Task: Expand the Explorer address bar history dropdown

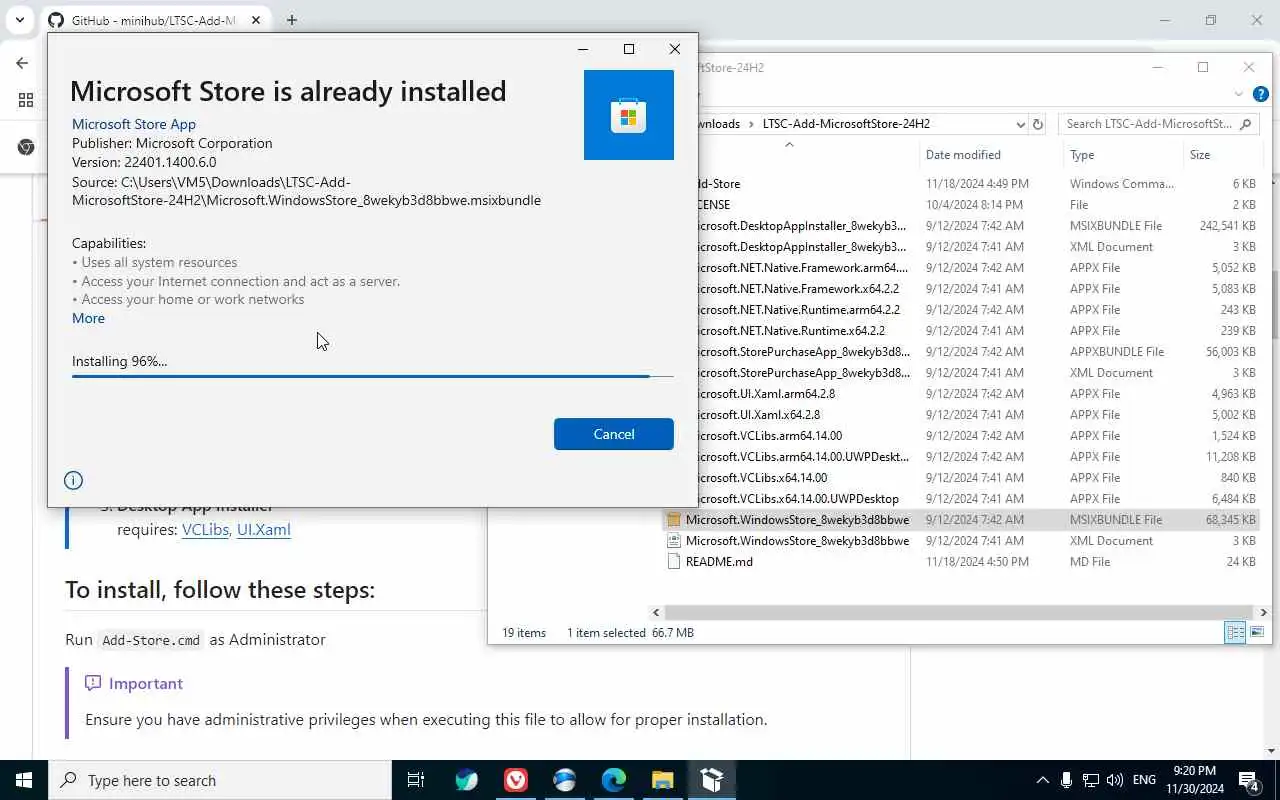Action: pos(1020,124)
